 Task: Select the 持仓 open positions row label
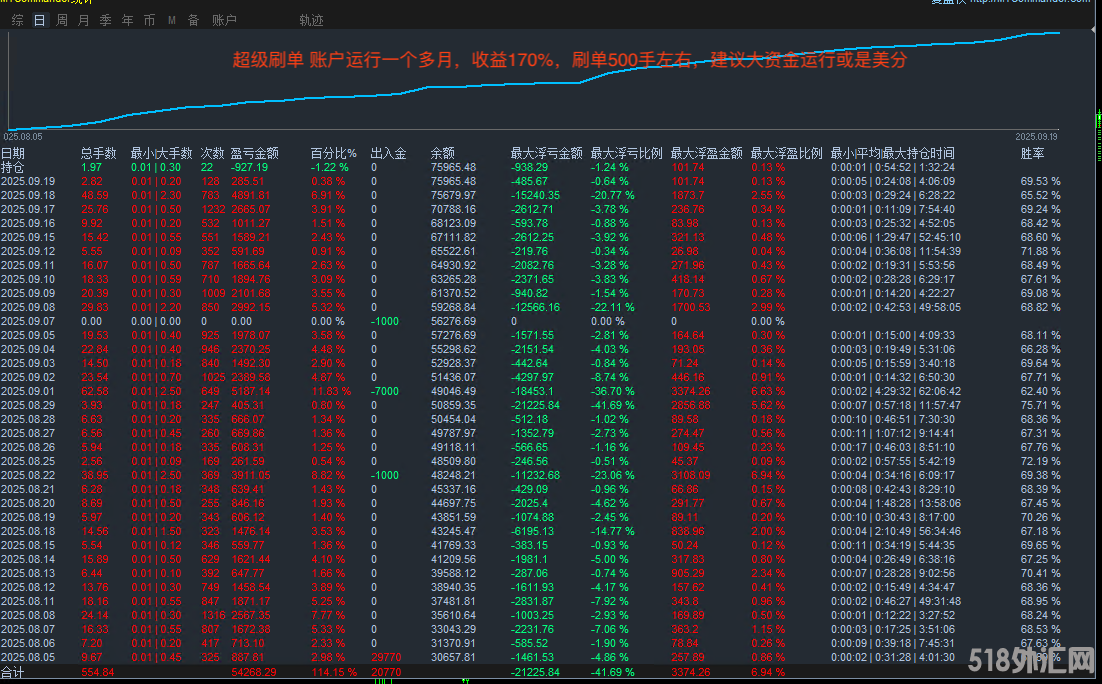coord(13,167)
